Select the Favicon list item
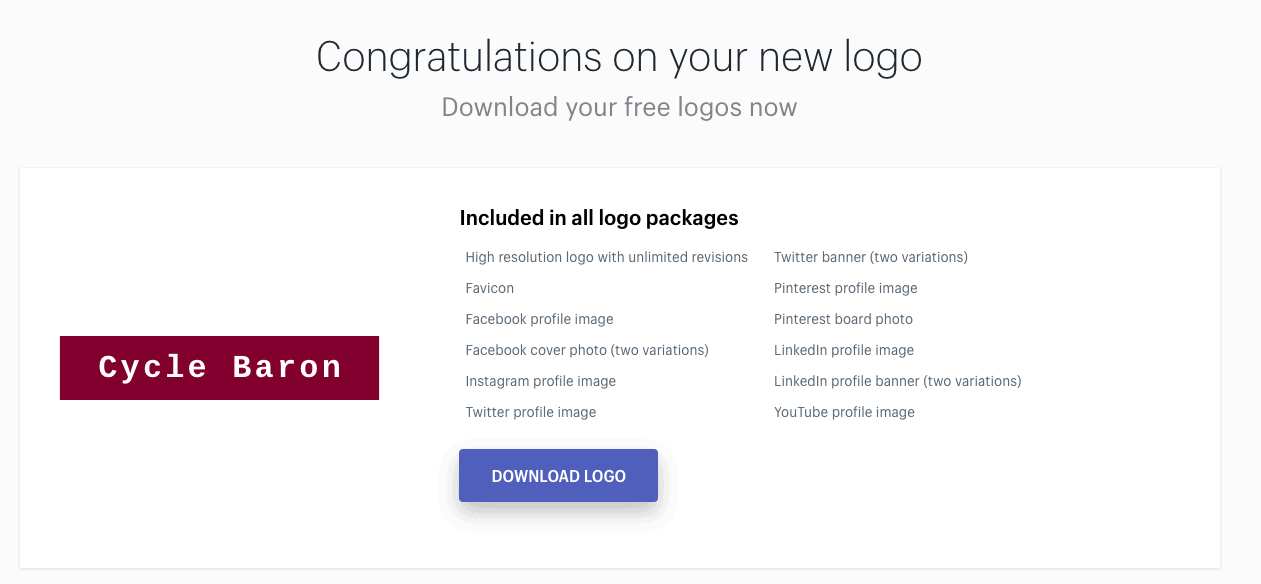 (x=489, y=288)
